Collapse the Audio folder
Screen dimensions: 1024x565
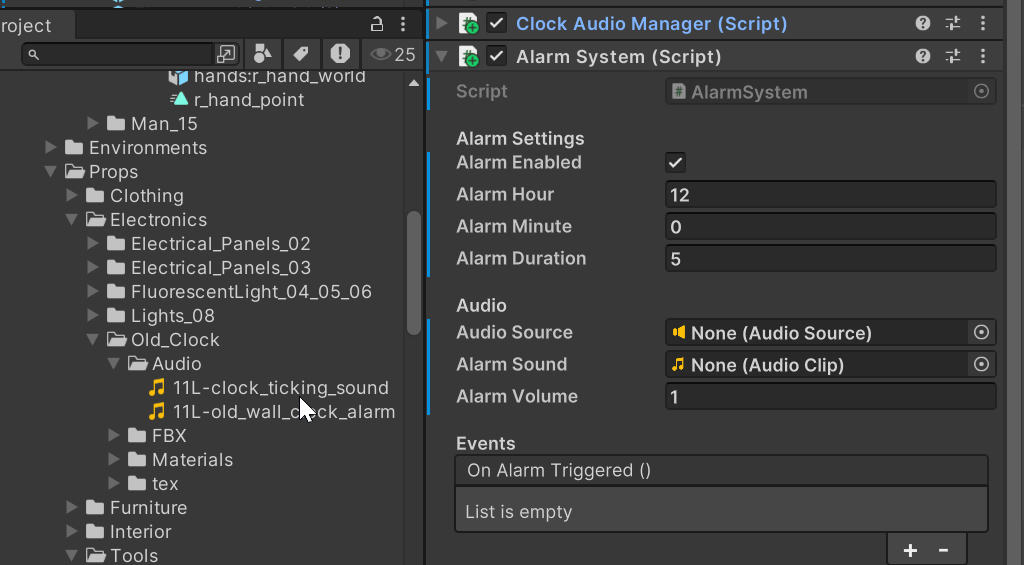pos(114,363)
